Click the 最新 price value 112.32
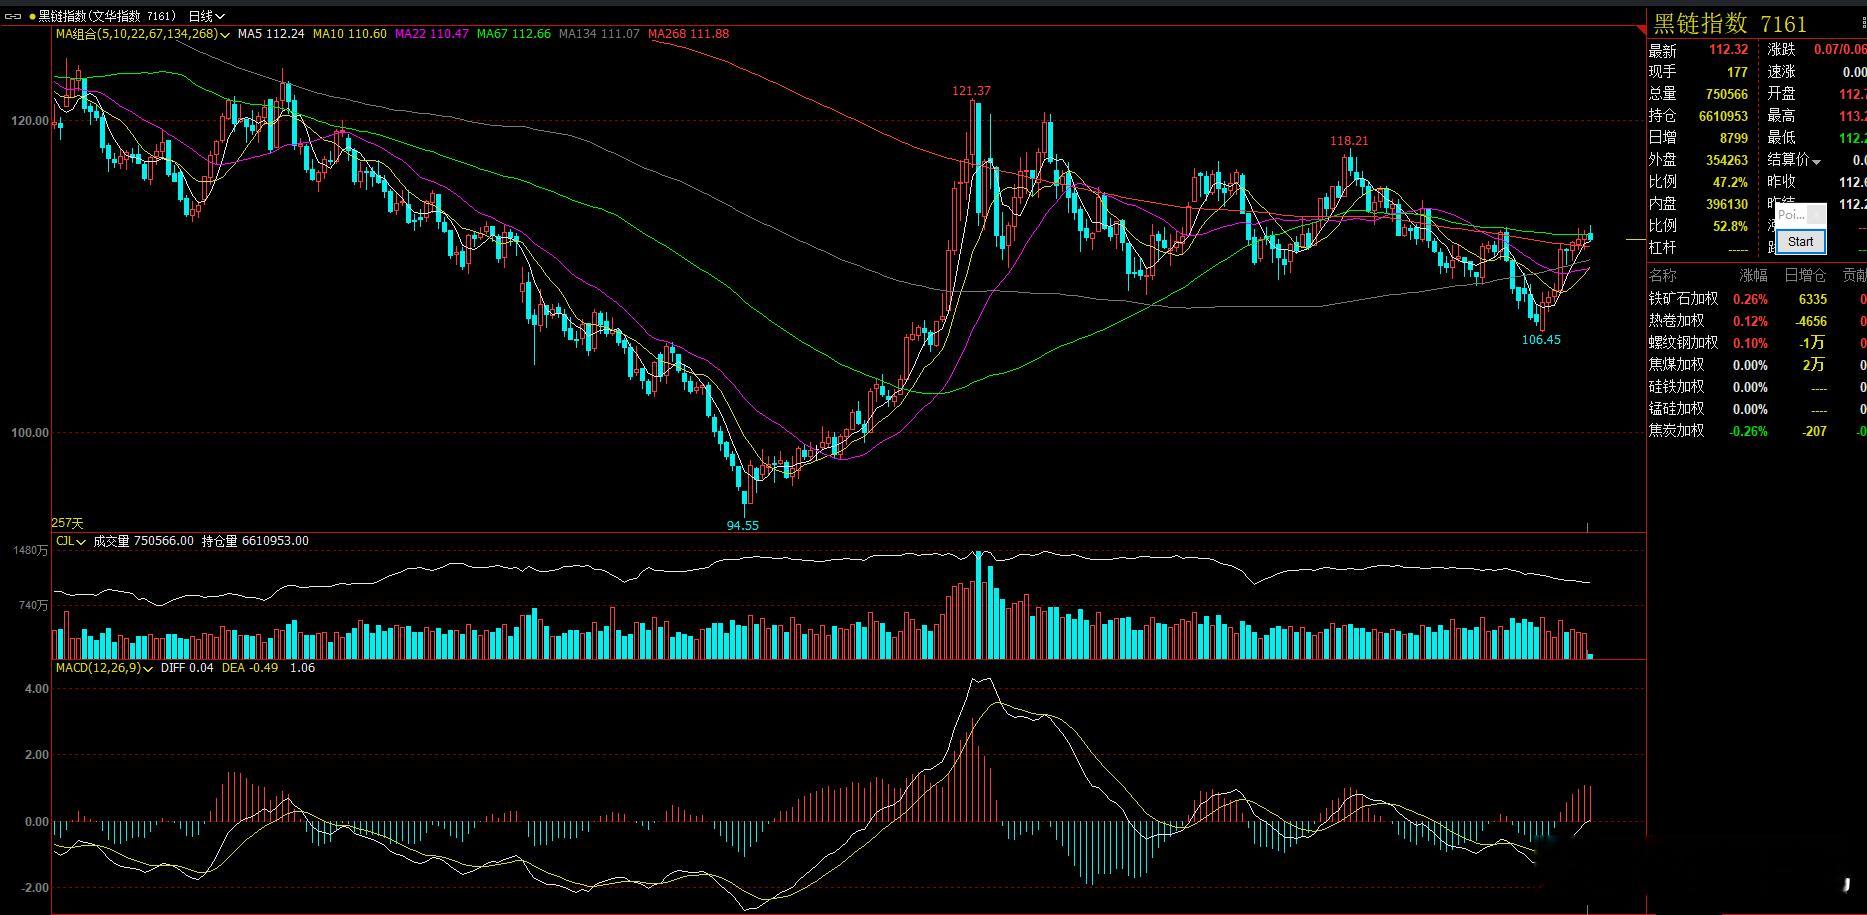The height and width of the screenshot is (915, 1867). (x=1728, y=50)
